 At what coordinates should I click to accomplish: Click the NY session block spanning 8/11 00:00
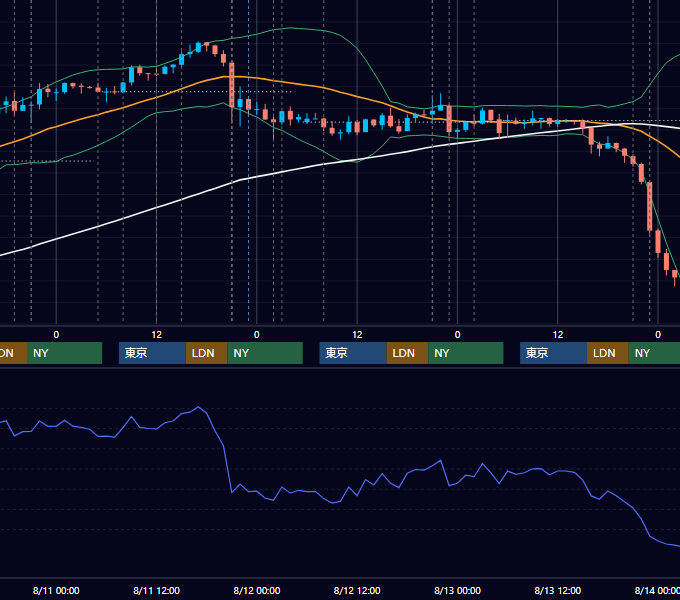64,353
